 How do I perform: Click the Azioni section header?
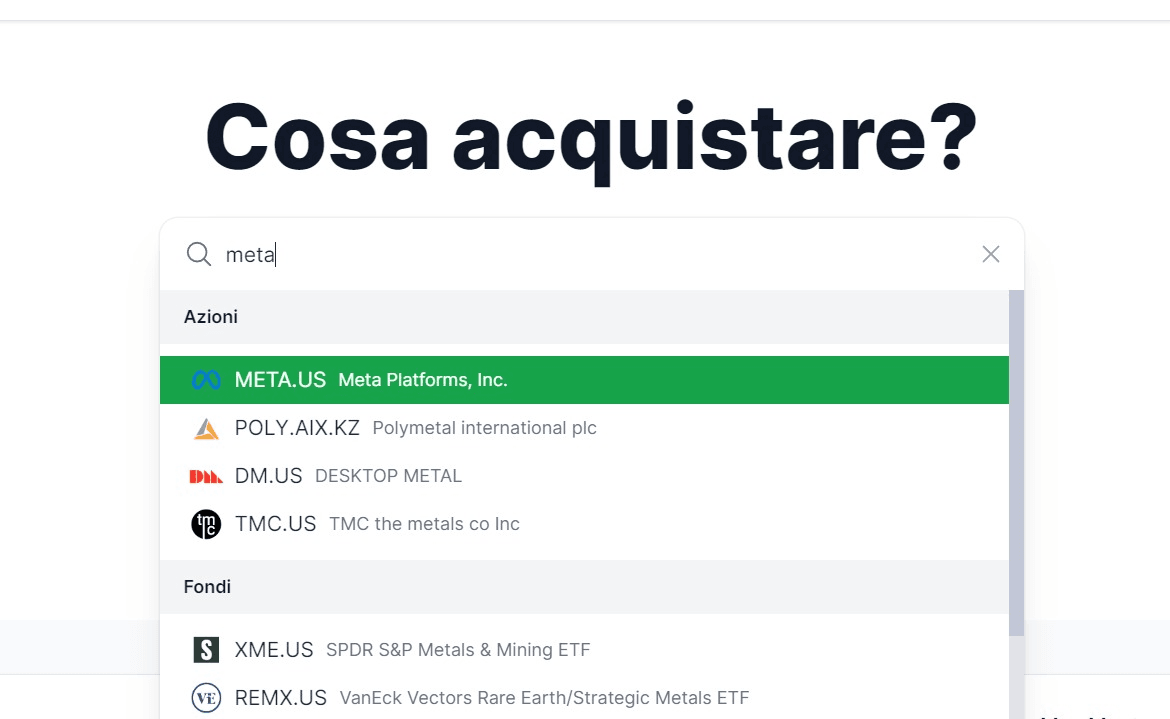pos(211,317)
